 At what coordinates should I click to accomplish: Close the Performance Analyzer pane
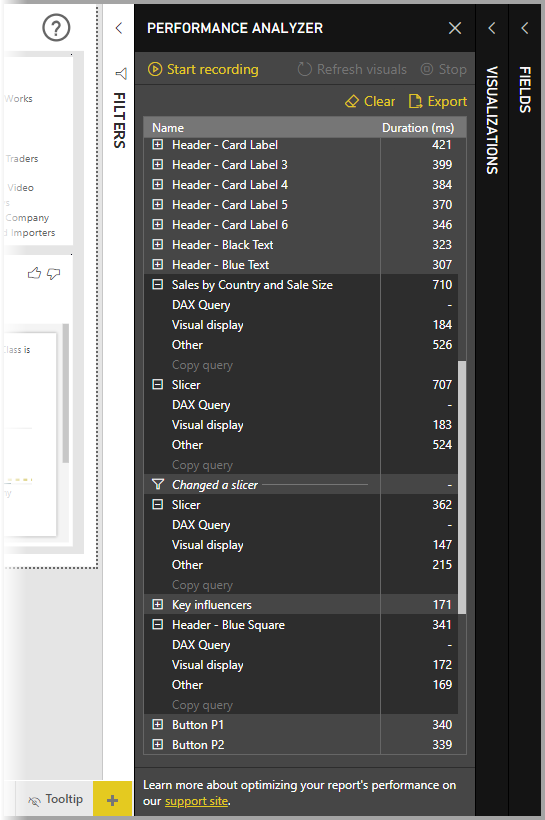pos(455,28)
